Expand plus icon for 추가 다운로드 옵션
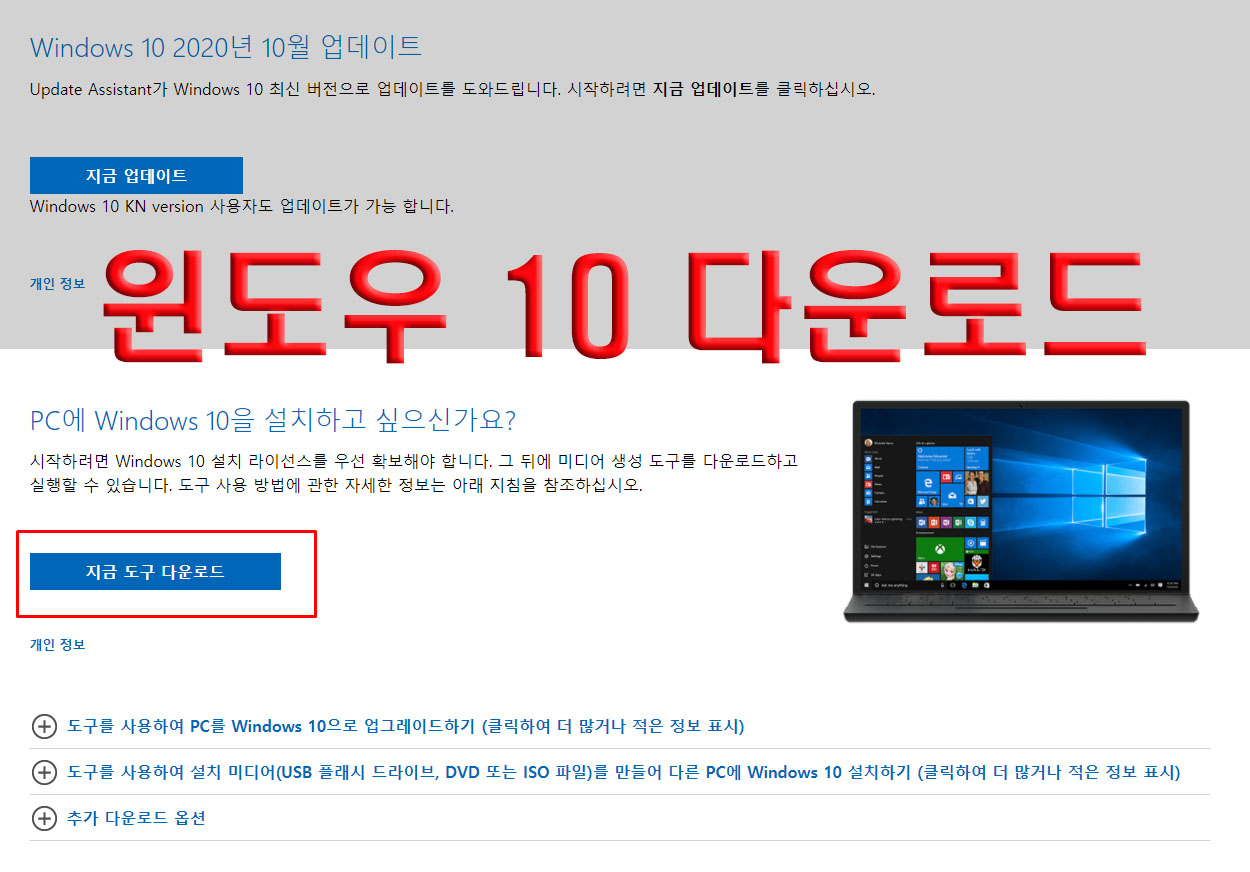Viewport: 1250px width, 872px height. point(44,818)
